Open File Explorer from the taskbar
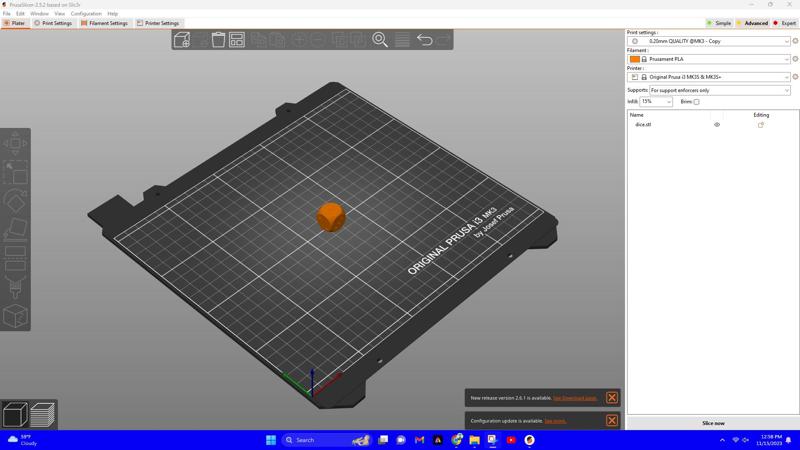Viewport: 800px width, 450px height. point(474,440)
